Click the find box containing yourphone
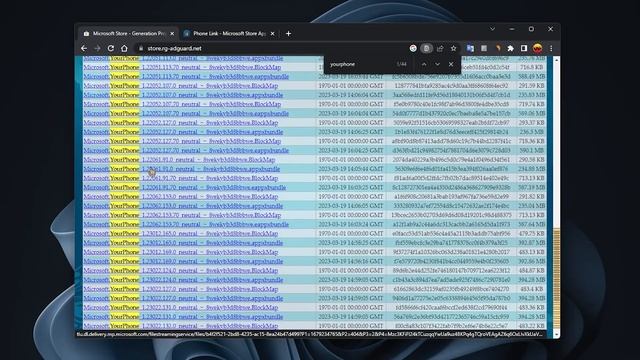Screen dimensions: 640x360 point(359,64)
